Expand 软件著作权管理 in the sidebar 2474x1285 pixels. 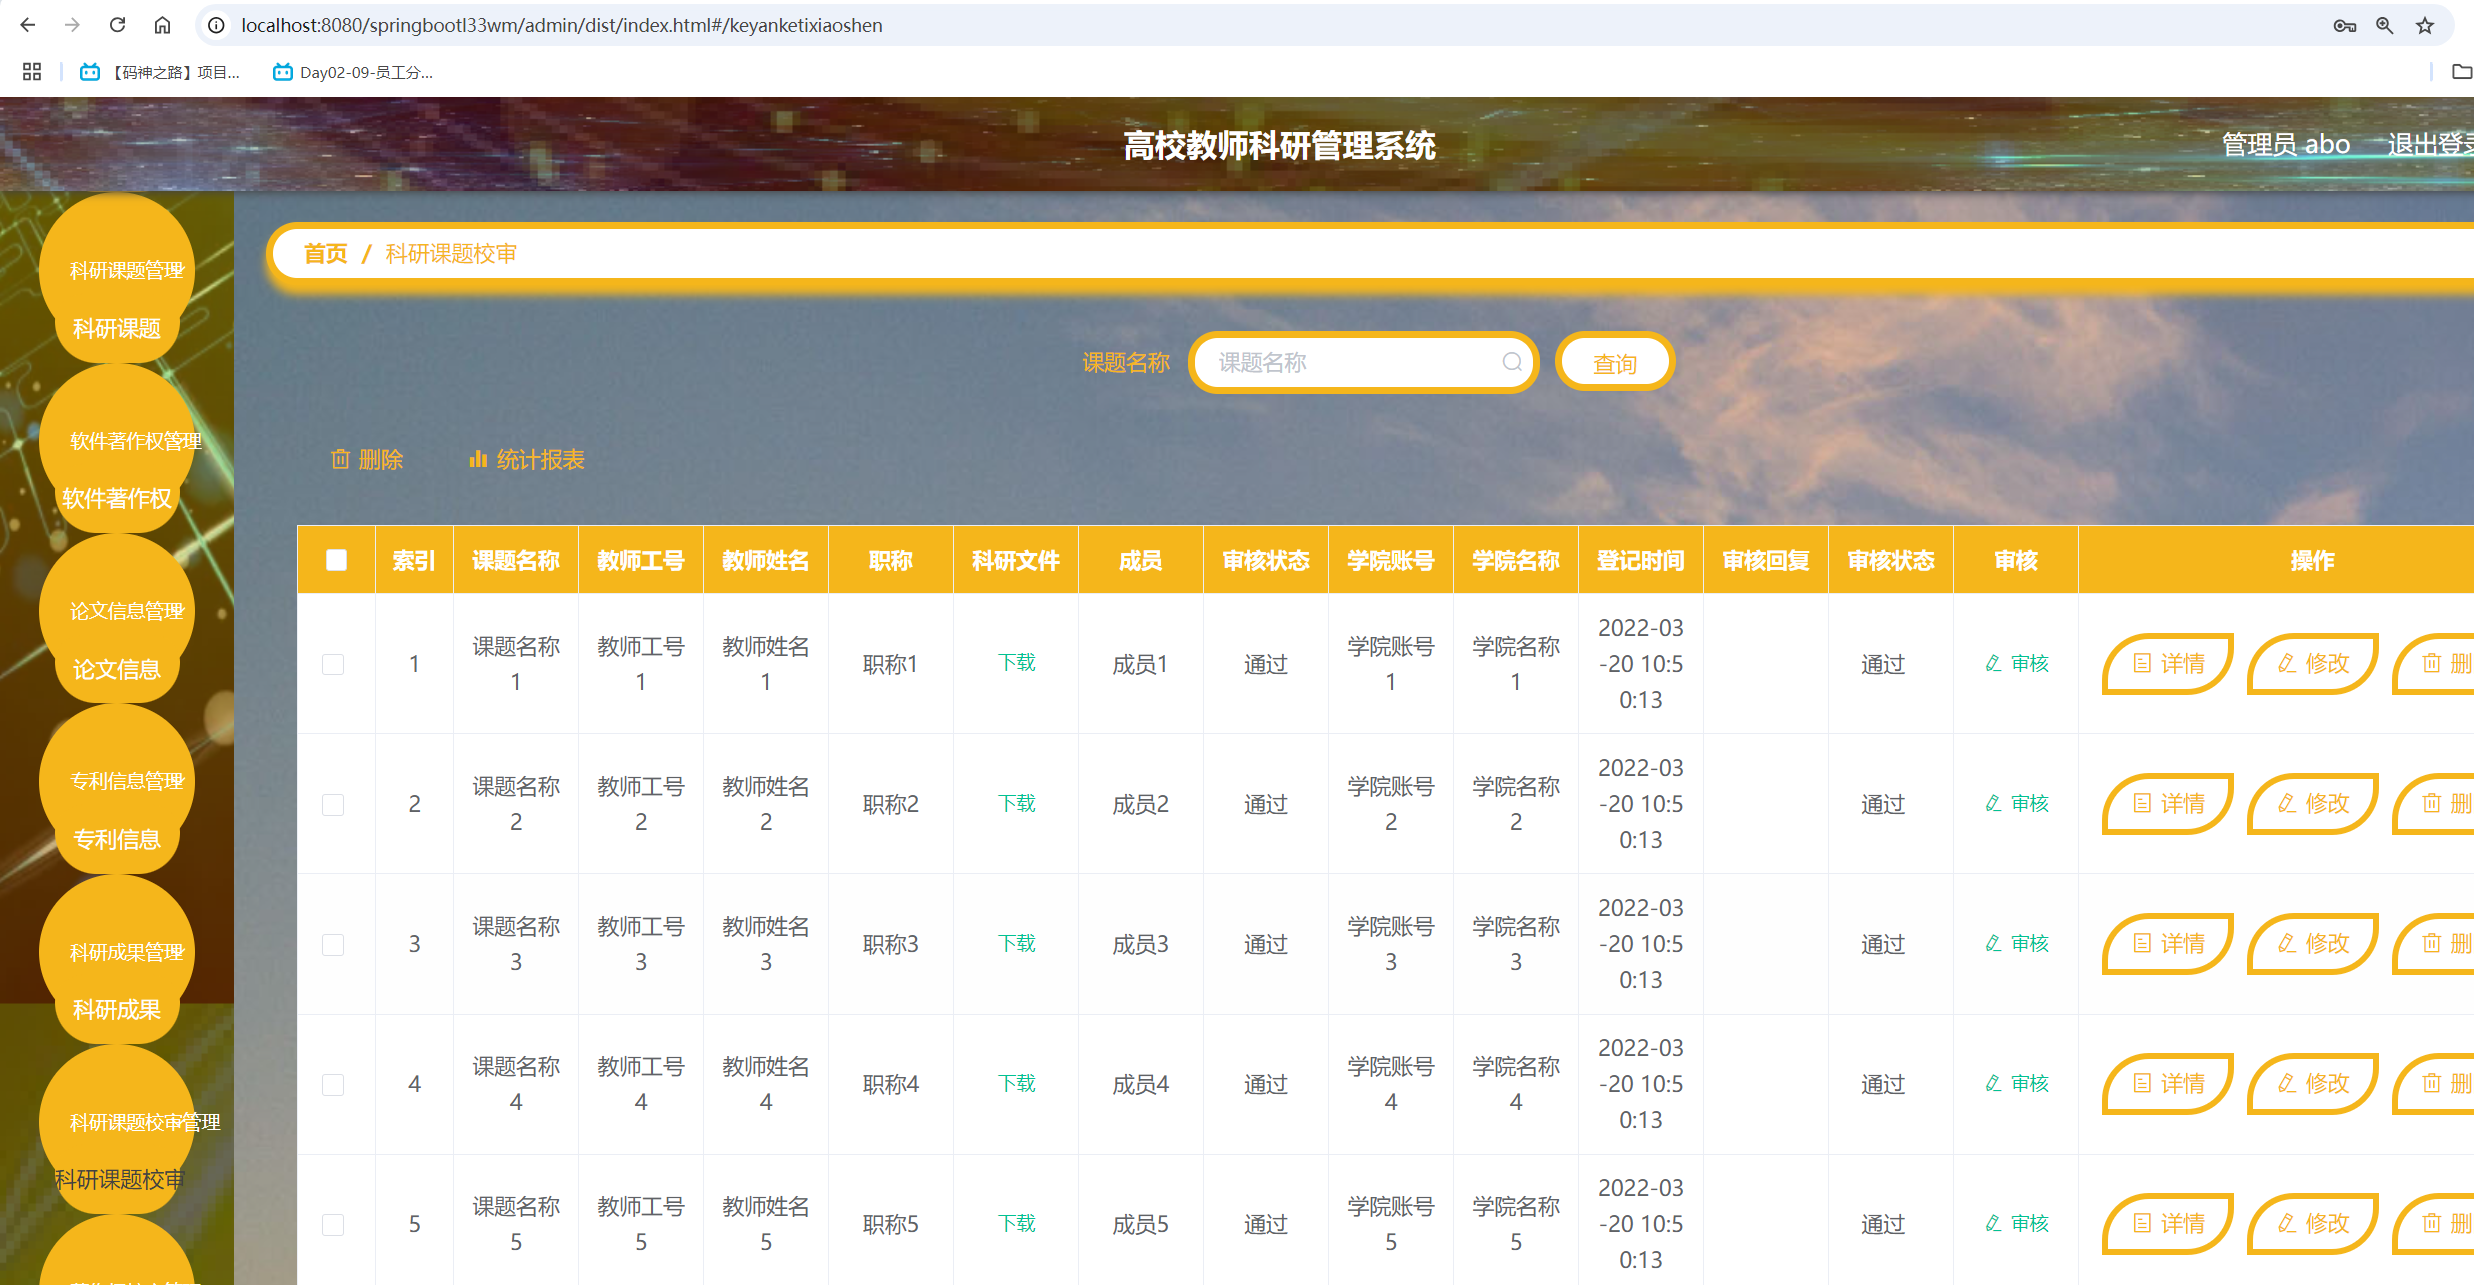tap(117, 440)
